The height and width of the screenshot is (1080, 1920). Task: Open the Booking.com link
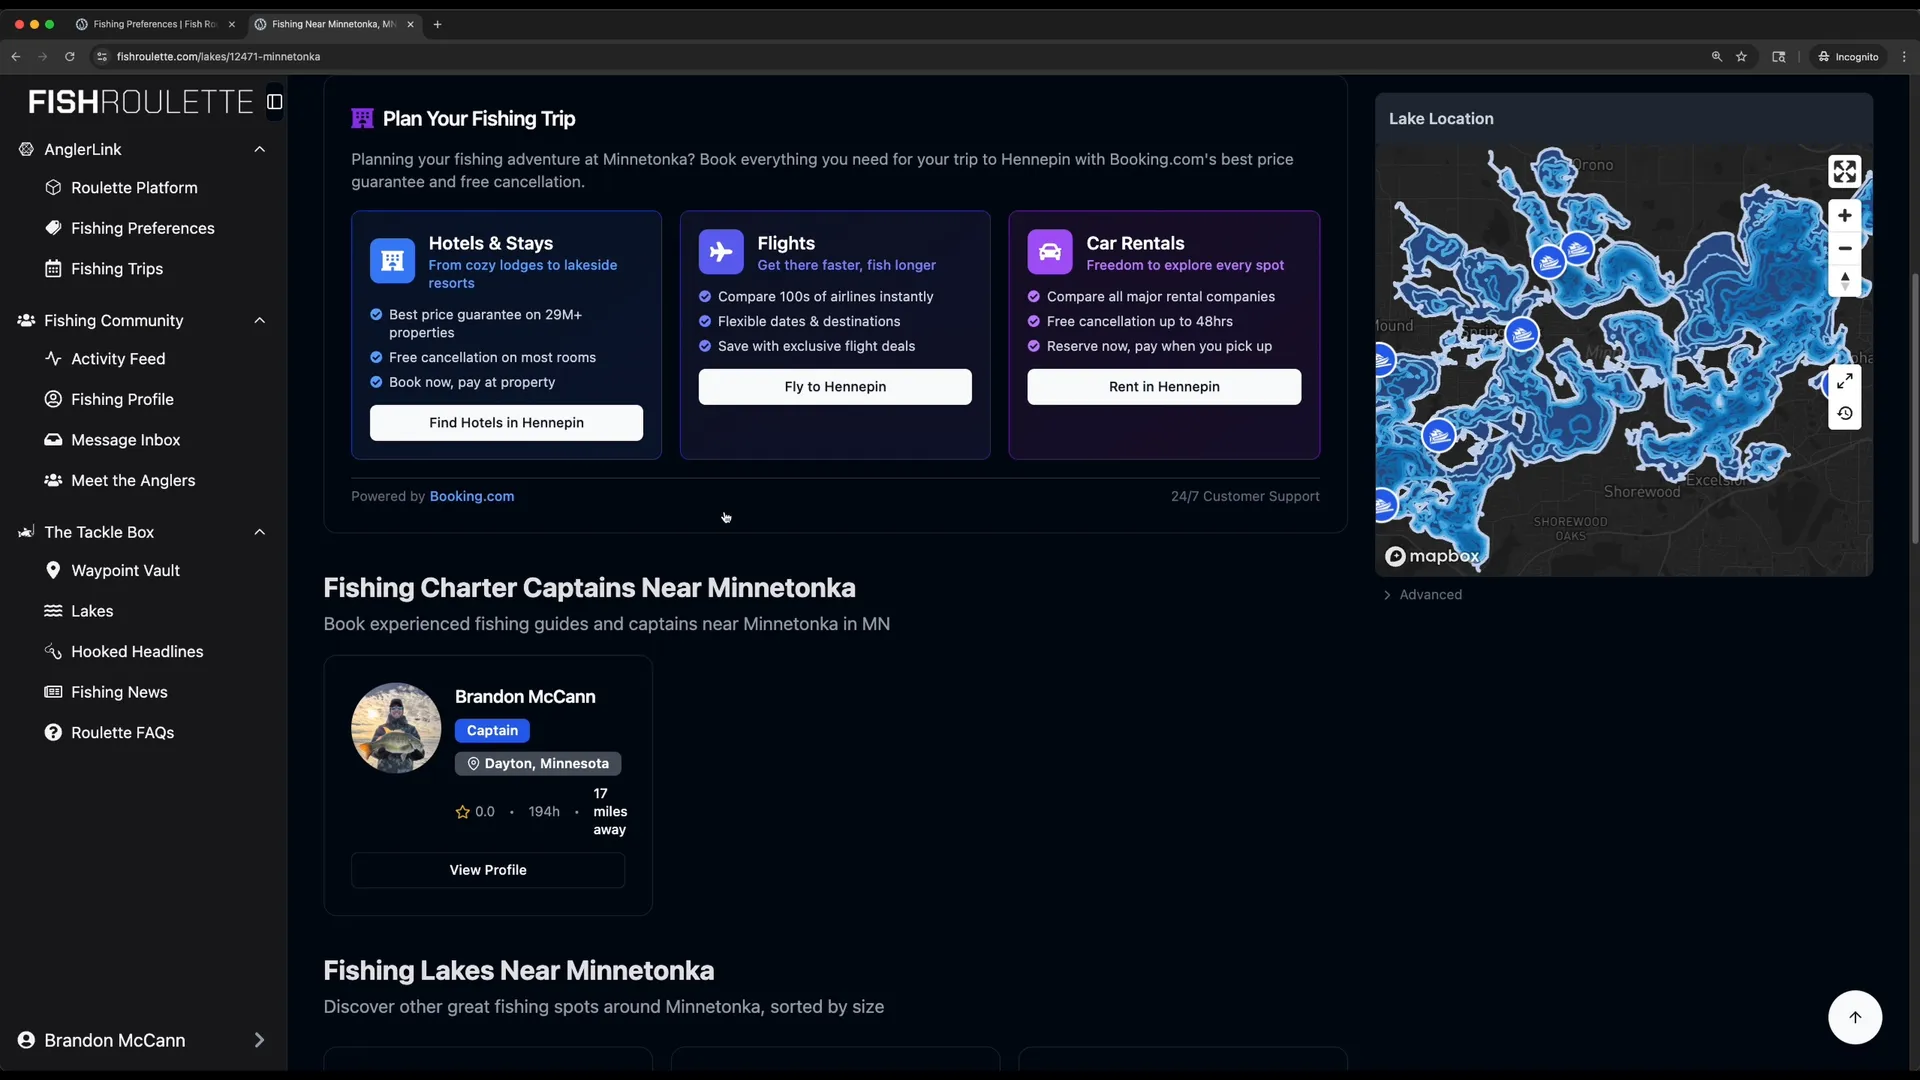click(x=470, y=496)
